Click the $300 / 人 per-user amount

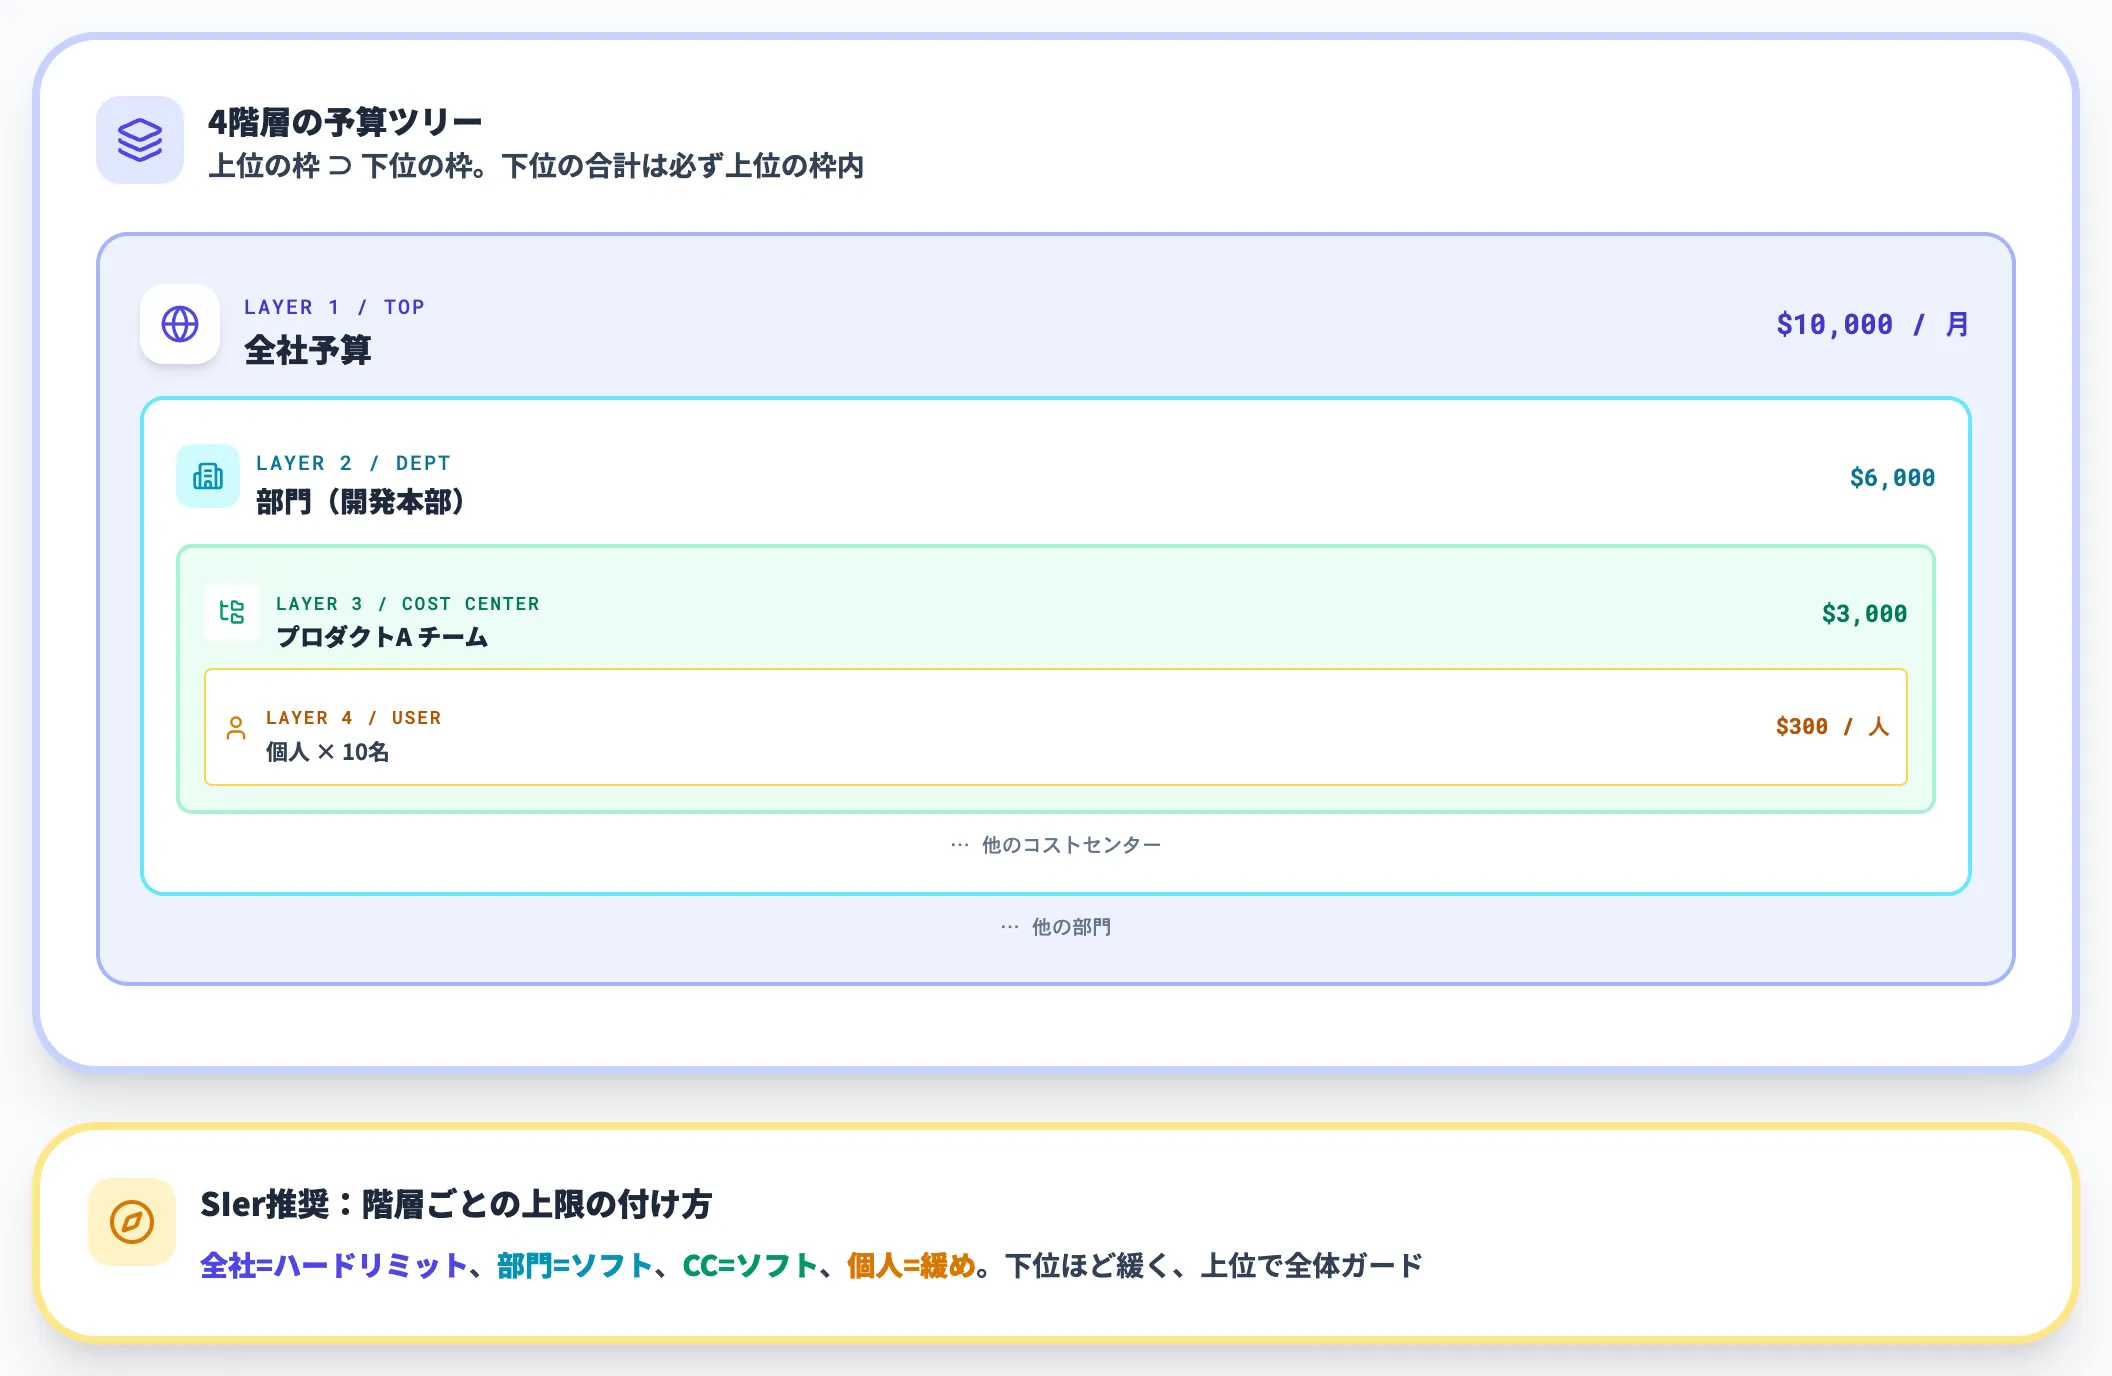[1831, 727]
